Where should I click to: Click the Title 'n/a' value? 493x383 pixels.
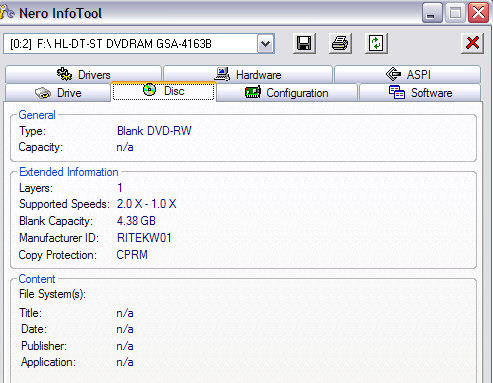[x=125, y=313]
